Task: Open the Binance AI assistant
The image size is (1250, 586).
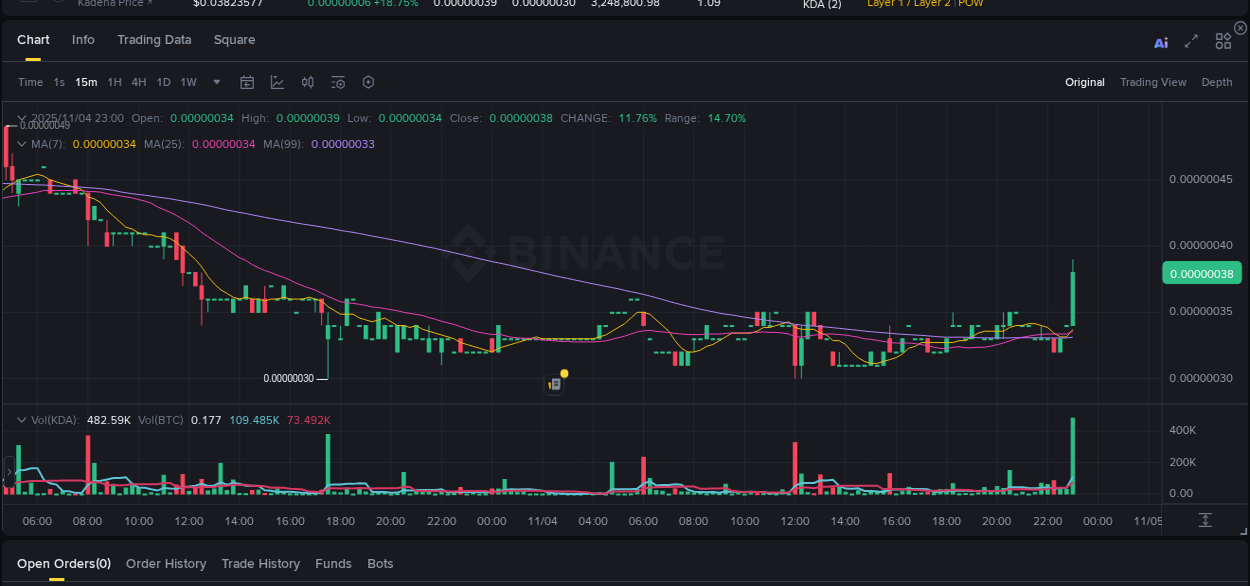Action: click(x=1161, y=41)
